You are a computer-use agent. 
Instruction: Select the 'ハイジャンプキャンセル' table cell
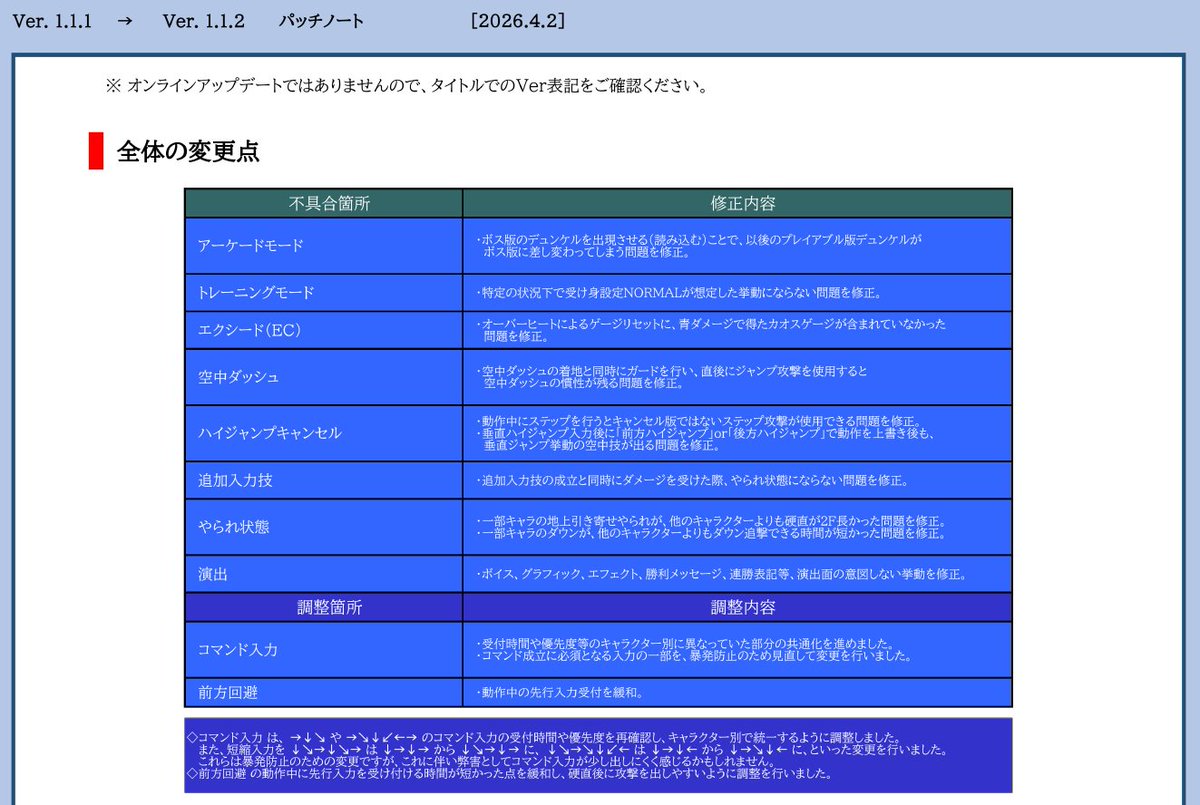point(324,433)
